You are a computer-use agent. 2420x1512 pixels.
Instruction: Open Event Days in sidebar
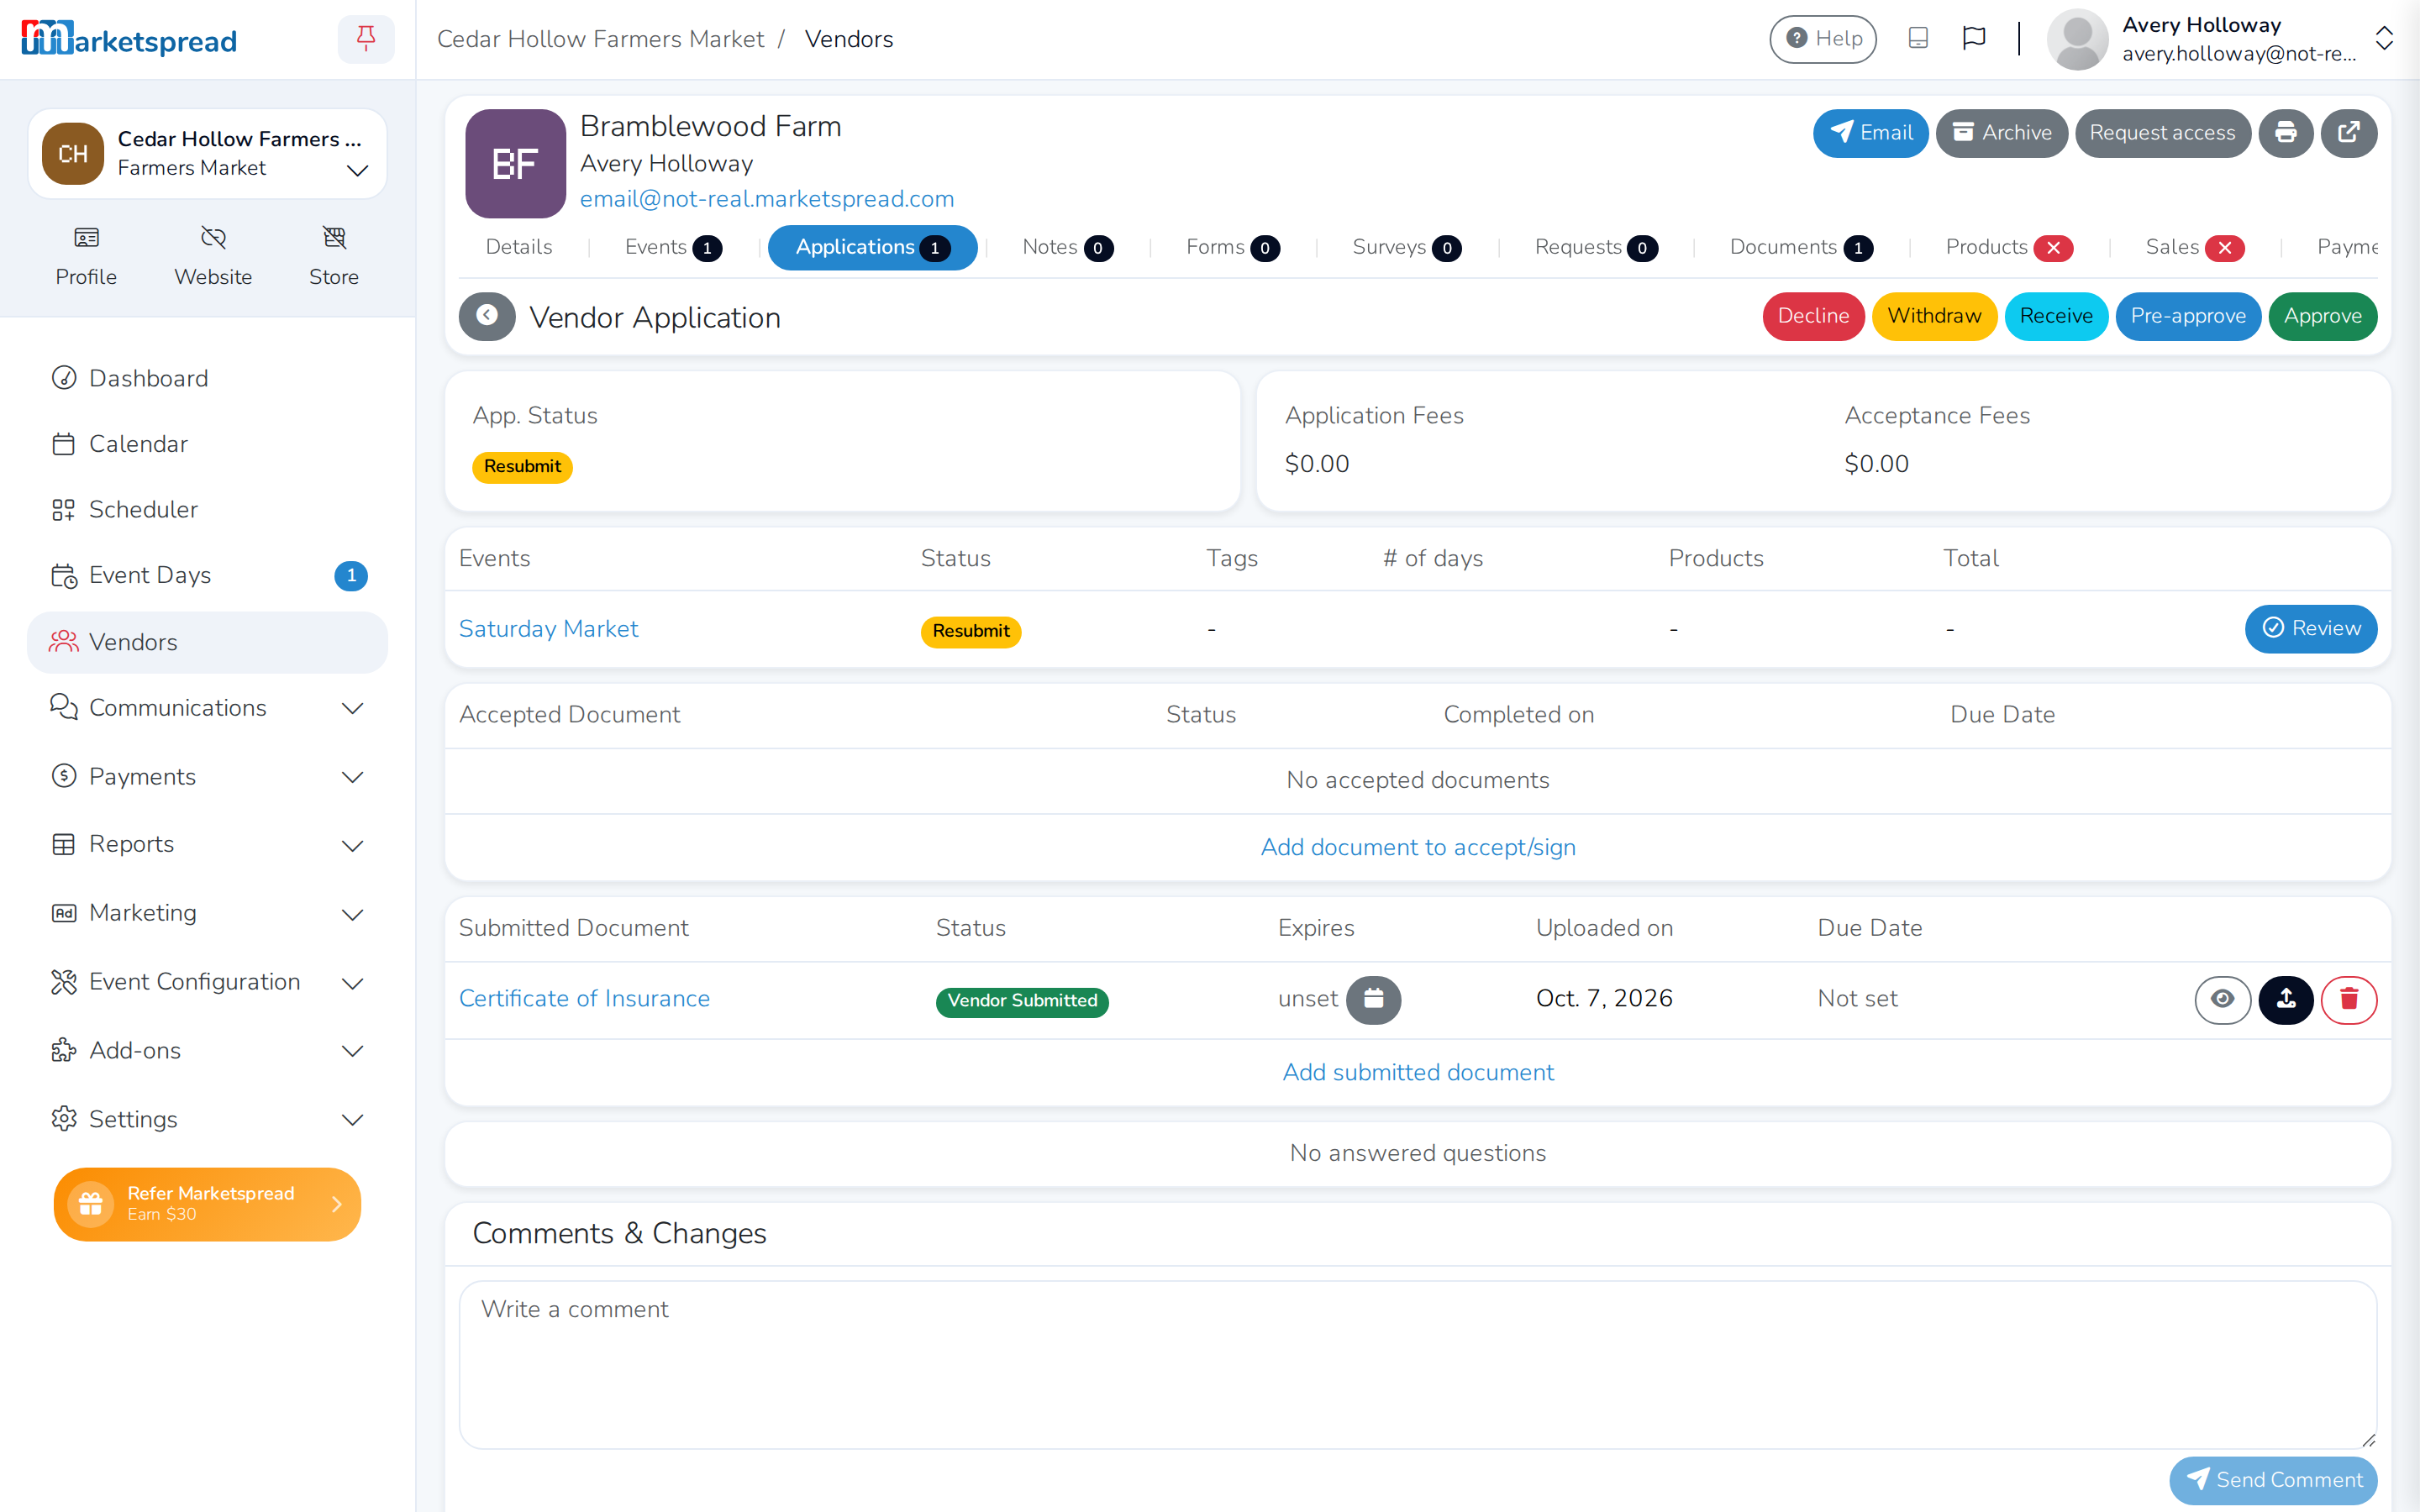pyautogui.click(x=207, y=575)
